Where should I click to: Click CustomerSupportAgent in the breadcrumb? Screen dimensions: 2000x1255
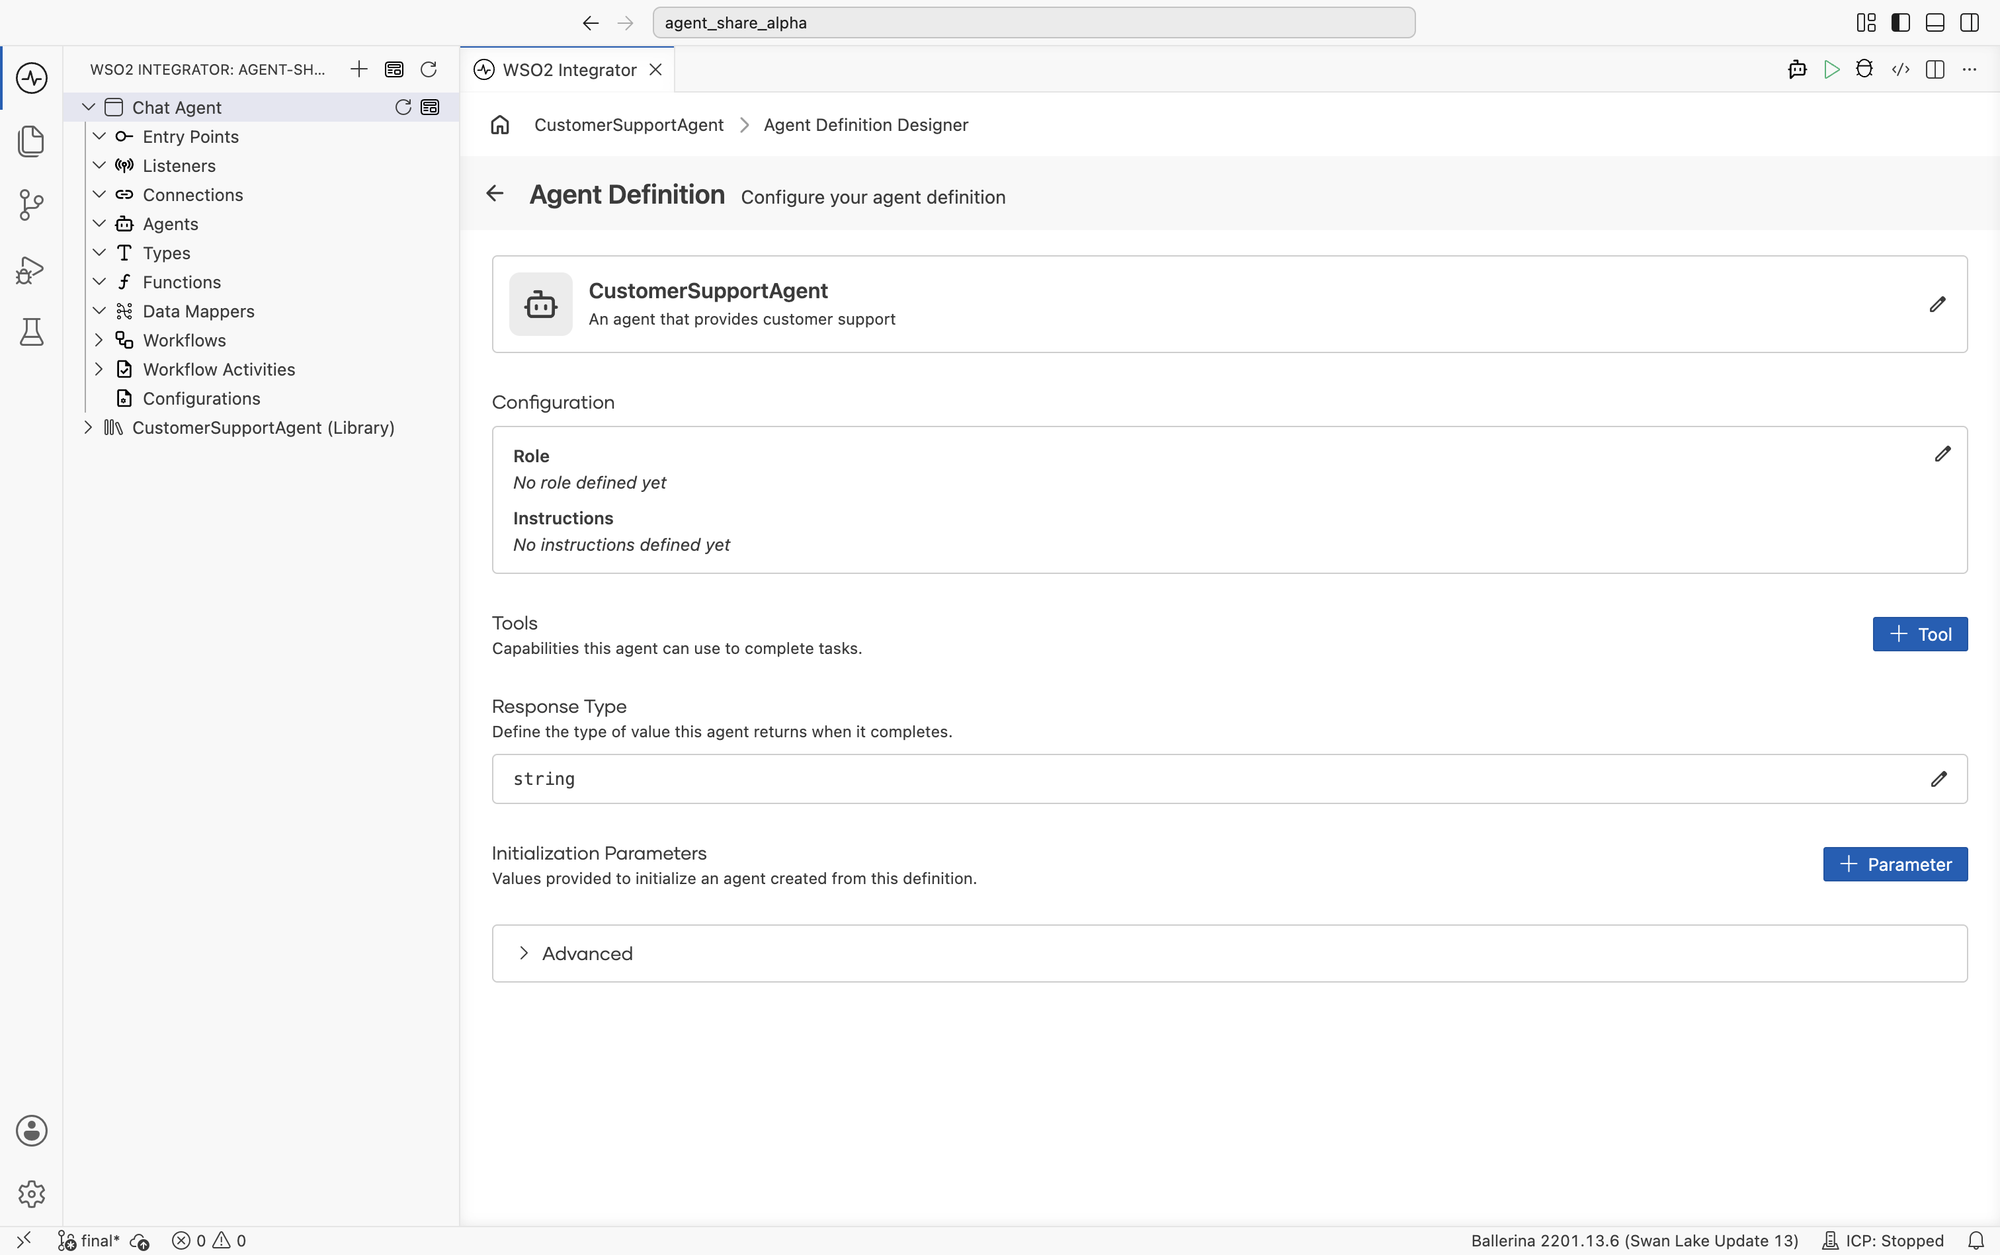[628, 125]
